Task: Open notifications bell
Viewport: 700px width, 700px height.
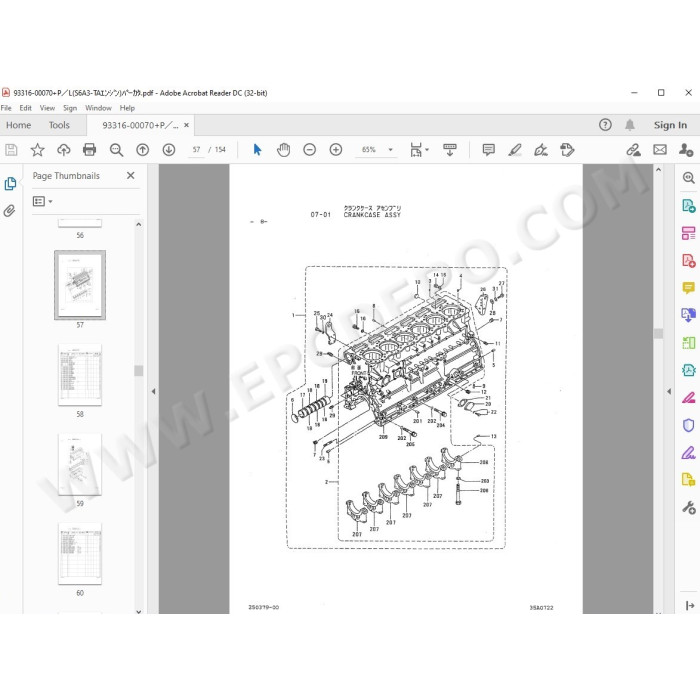Action: (630, 125)
